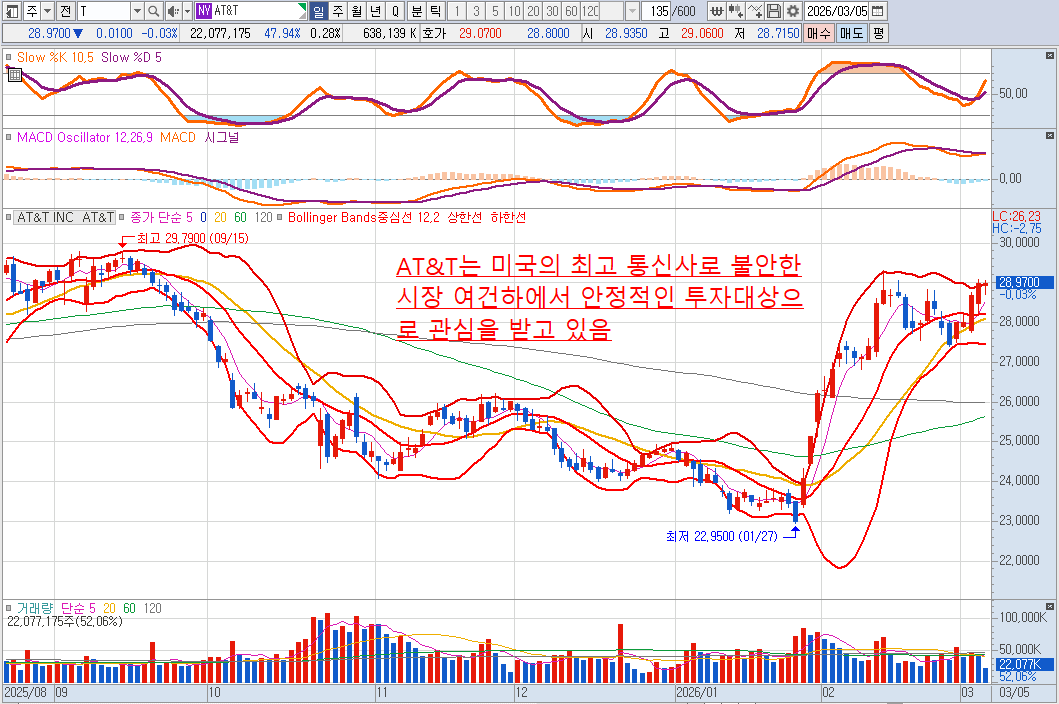Open chart settings gear icon
The width and height of the screenshot is (1059, 704).
click(x=793, y=11)
